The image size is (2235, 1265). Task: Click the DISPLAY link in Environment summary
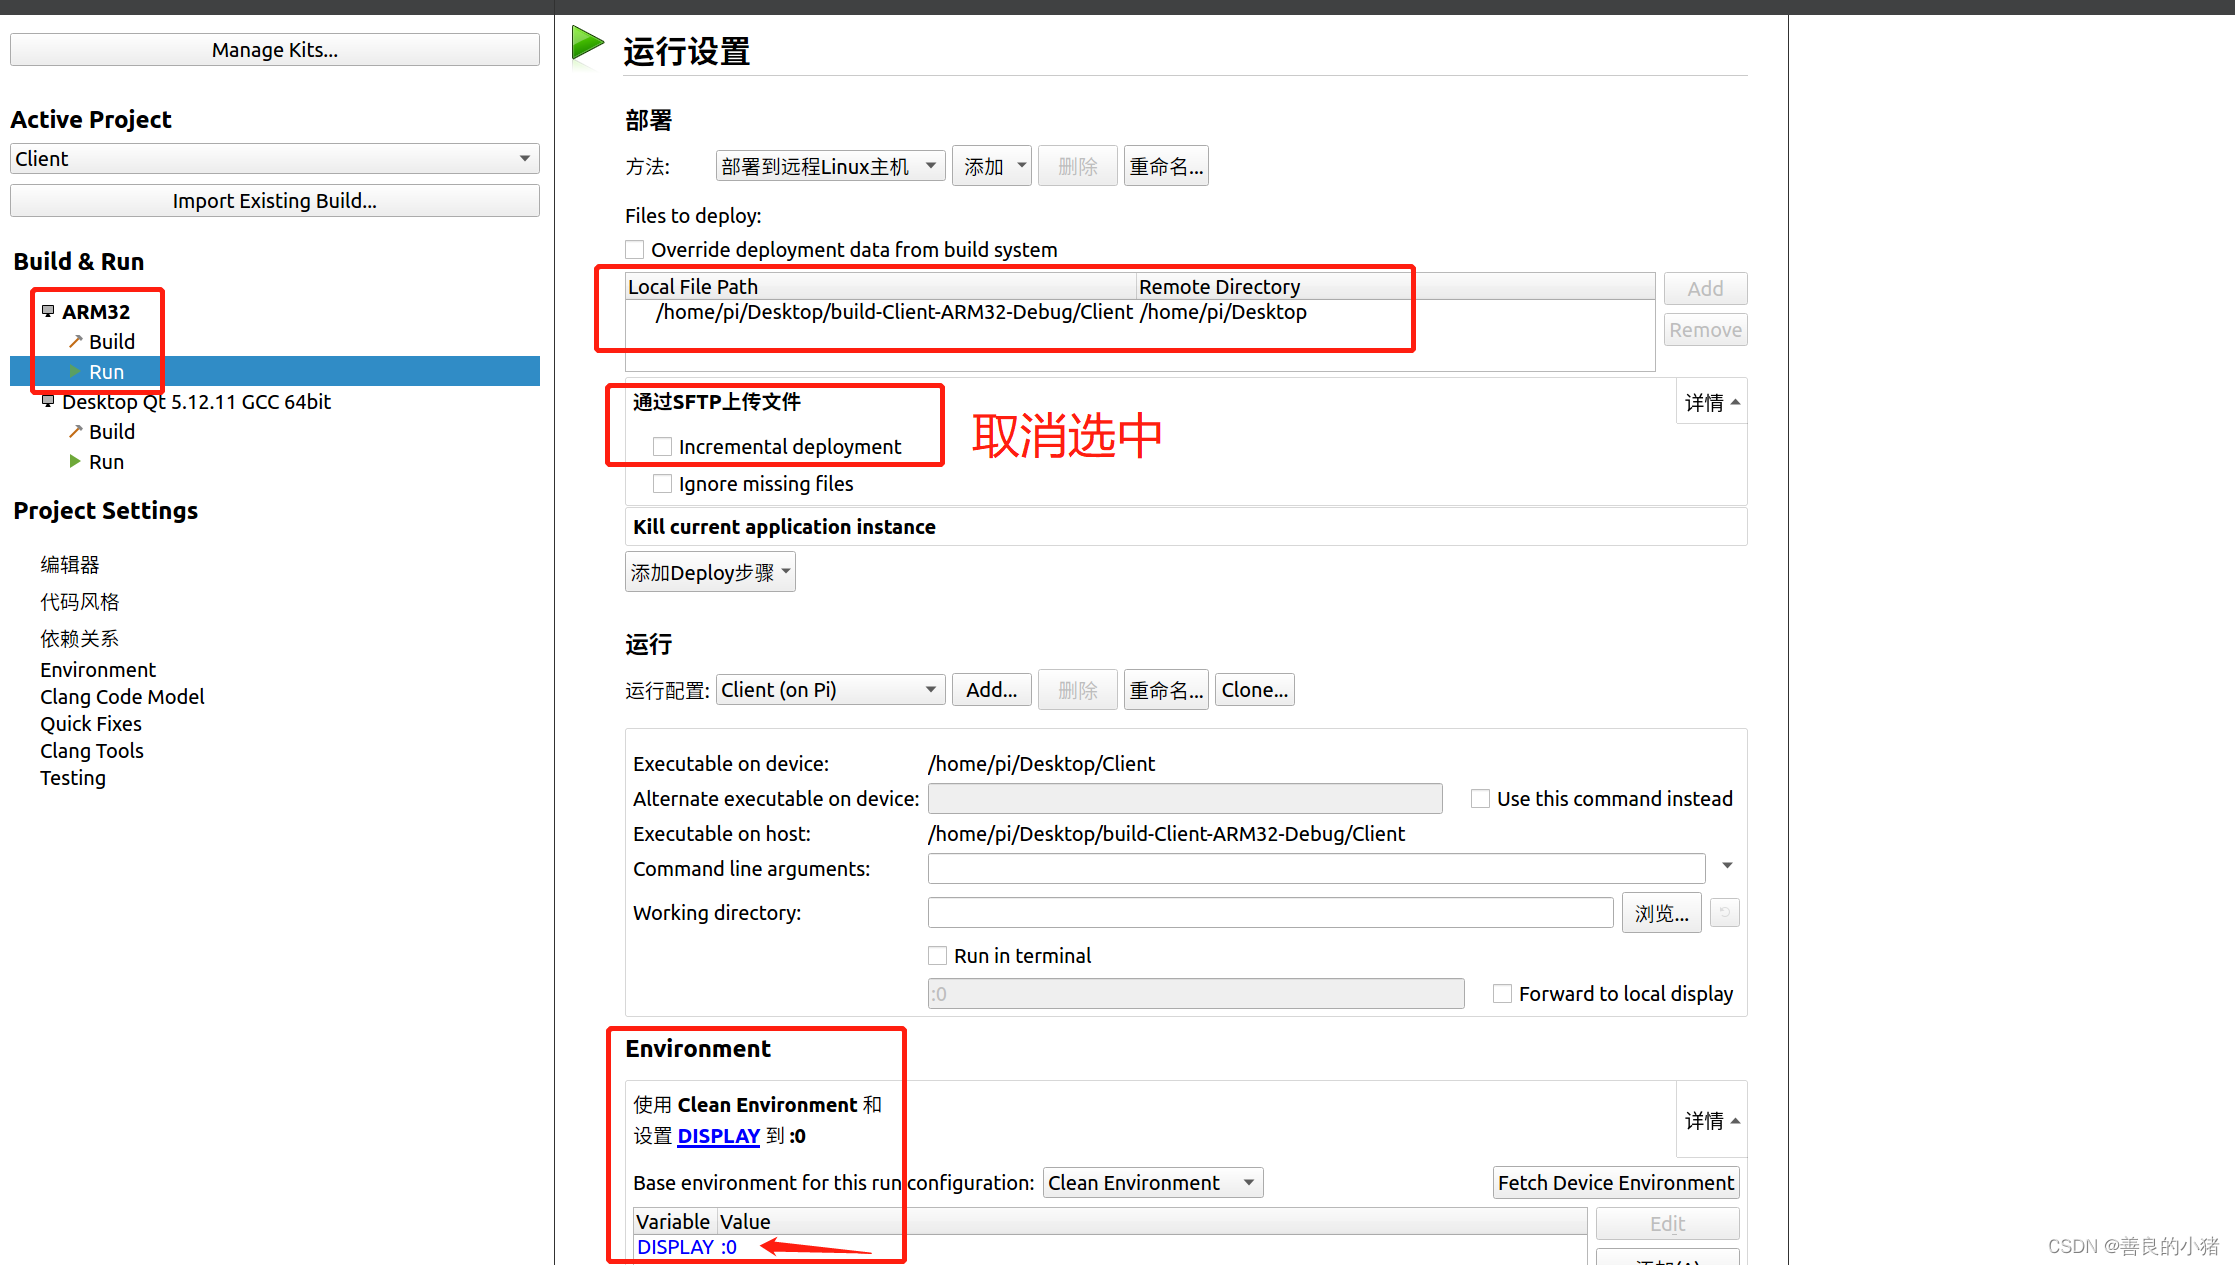click(x=718, y=1136)
